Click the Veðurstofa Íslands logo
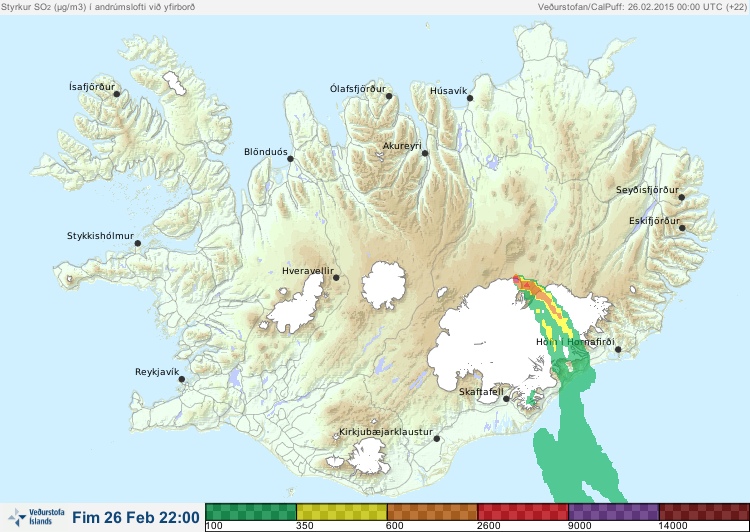750x532 pixels. [36, 517]
